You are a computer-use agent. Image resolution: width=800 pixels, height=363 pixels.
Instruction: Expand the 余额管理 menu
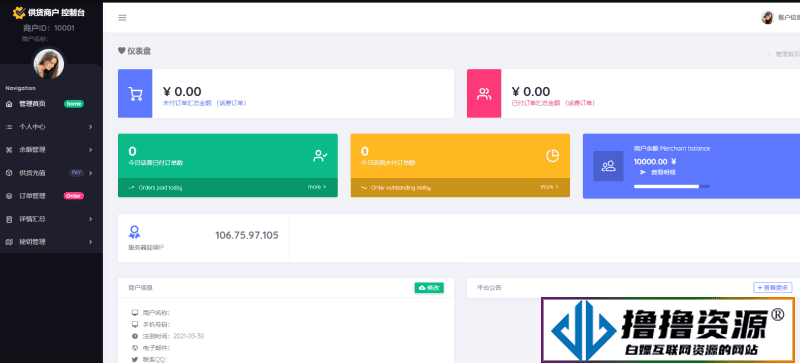[x=49, y=150]
